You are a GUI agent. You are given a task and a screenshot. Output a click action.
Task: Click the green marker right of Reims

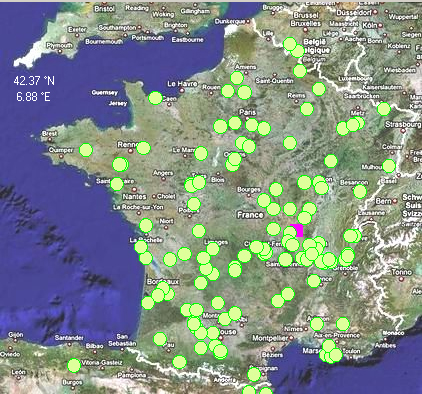pyautogui.click(x=307, y=109)
